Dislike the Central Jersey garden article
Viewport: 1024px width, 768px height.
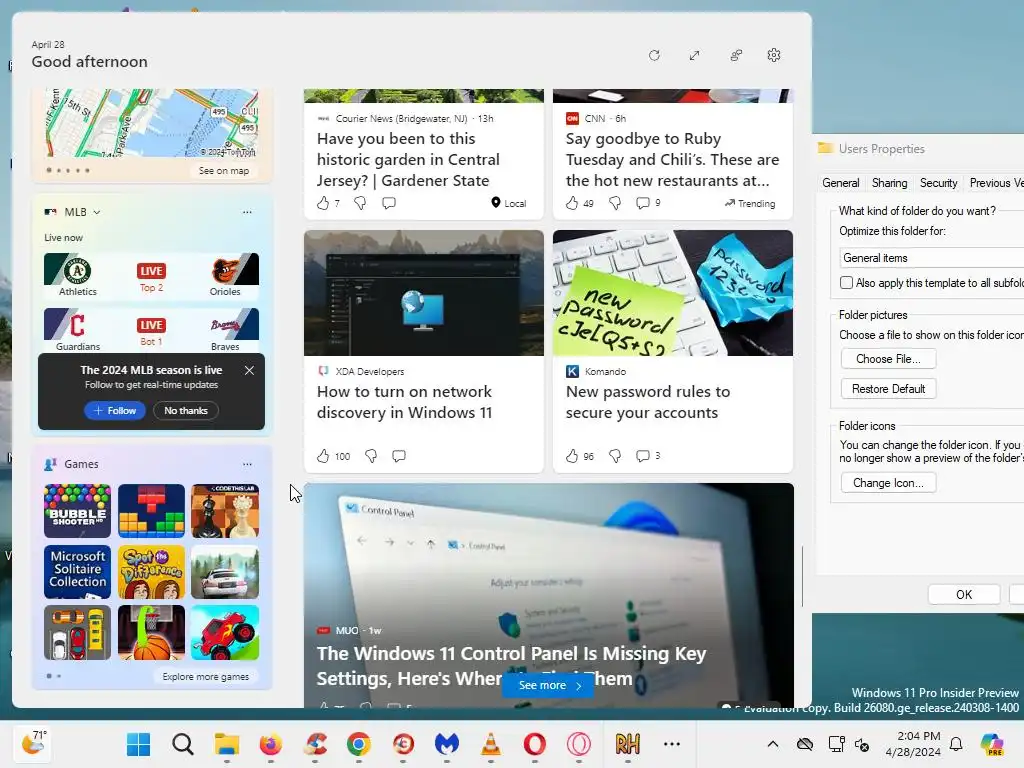(360, 203)
